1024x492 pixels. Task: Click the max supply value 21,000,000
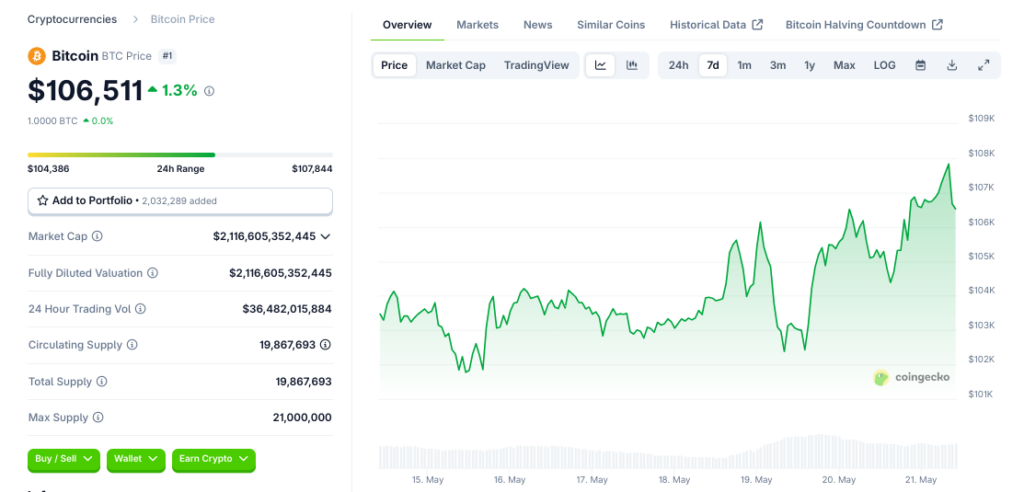coord(302,417)
